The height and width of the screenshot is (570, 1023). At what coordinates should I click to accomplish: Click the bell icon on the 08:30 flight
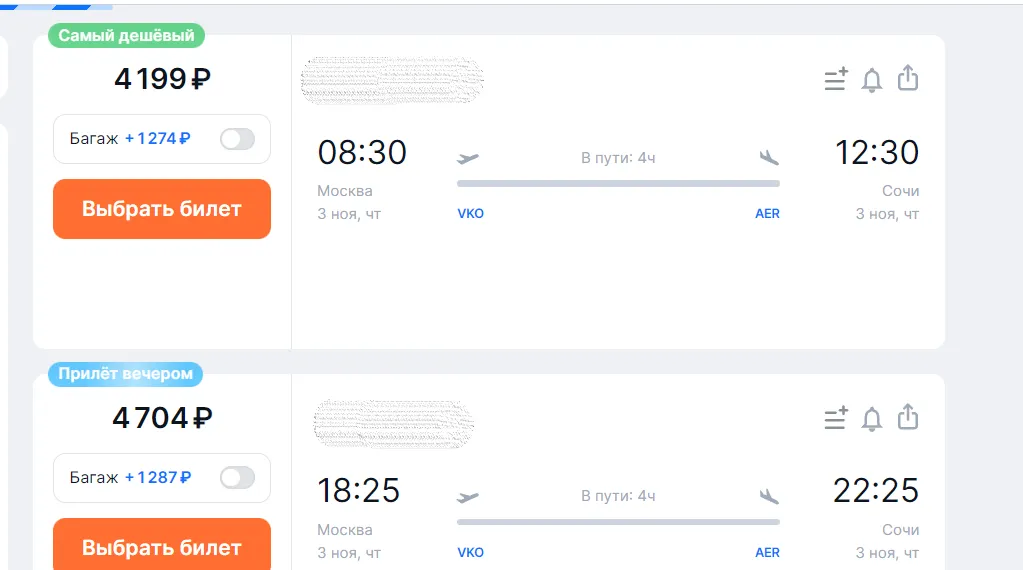[x=872, y=80]
